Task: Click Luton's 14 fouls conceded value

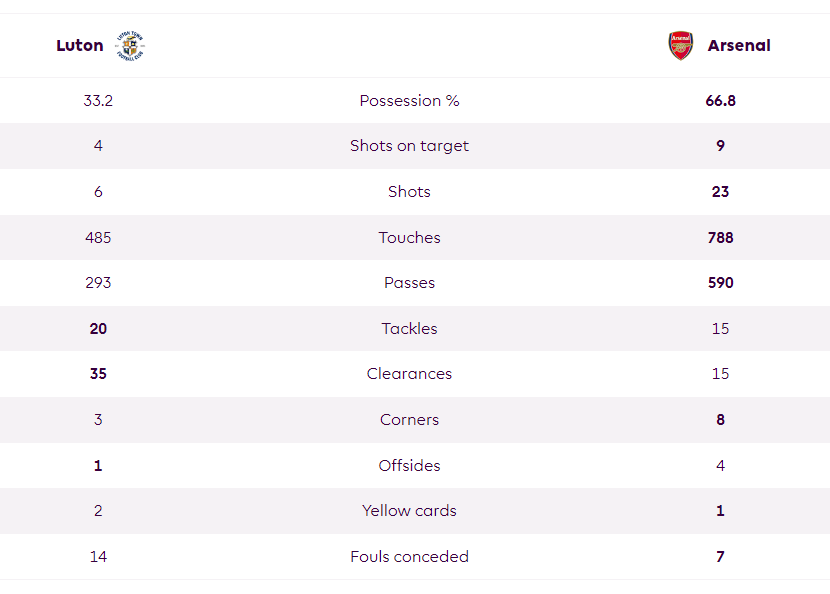Action: (x=98, y=556)
